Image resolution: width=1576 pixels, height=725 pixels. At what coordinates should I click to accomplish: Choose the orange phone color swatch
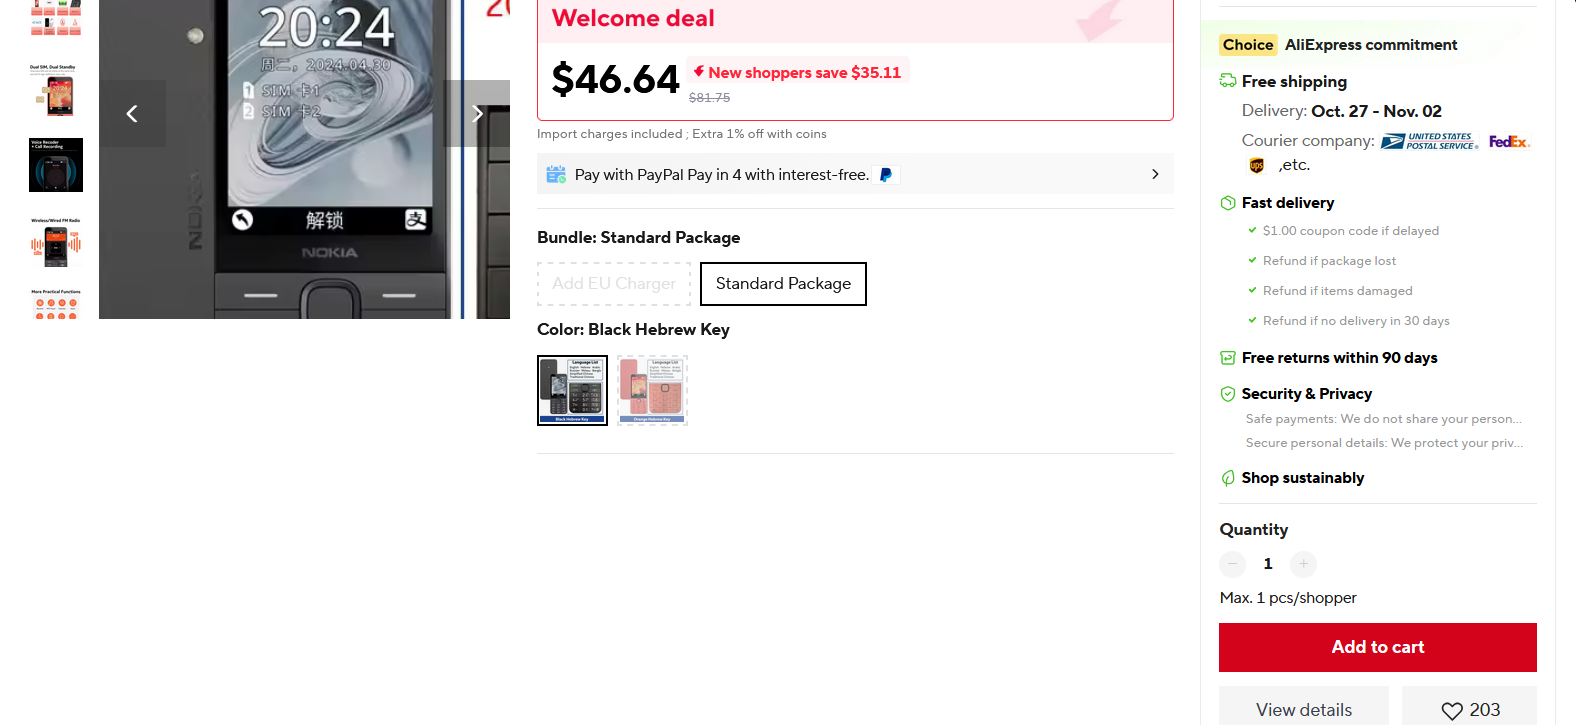coord(652,390)
